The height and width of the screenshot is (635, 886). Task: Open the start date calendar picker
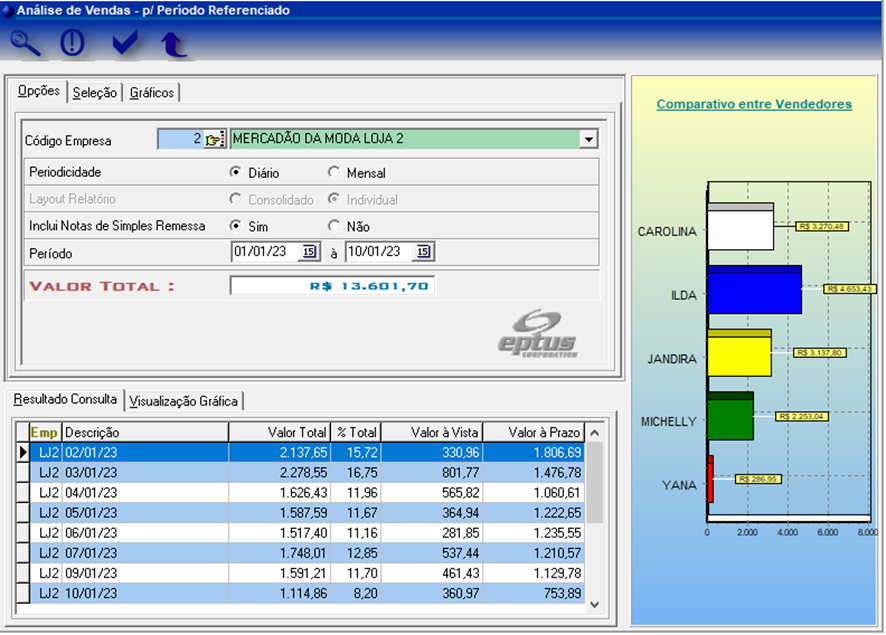click(x=308, y=252)
